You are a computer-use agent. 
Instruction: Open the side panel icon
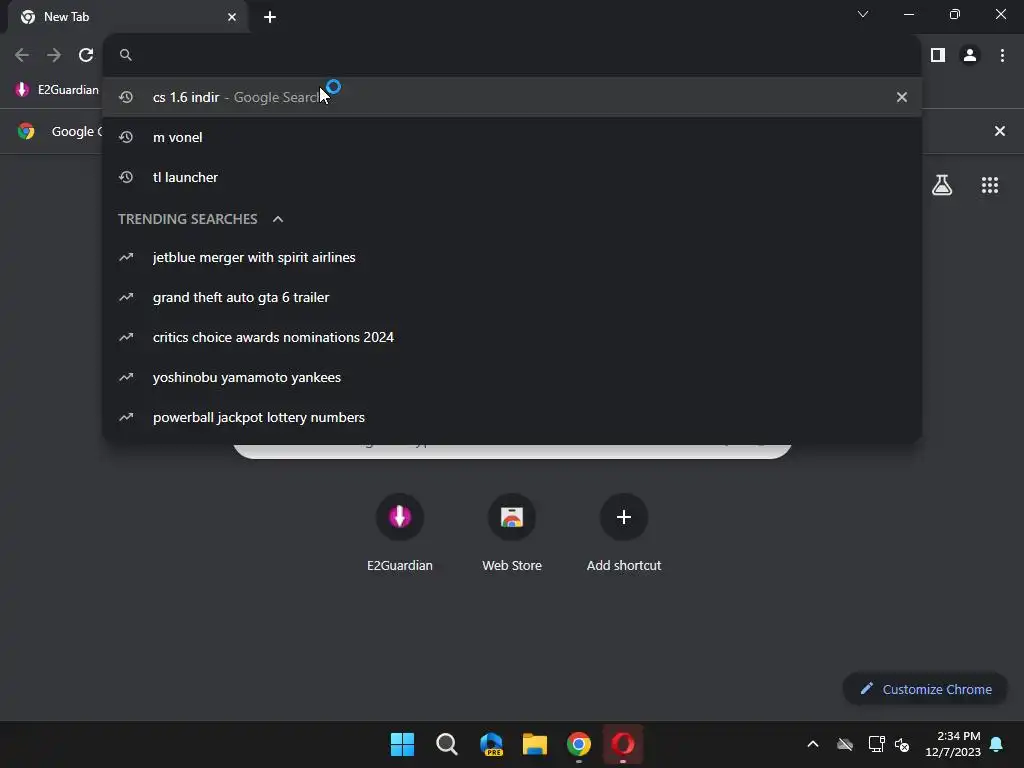pyautogui.click(x=938, y=56)
